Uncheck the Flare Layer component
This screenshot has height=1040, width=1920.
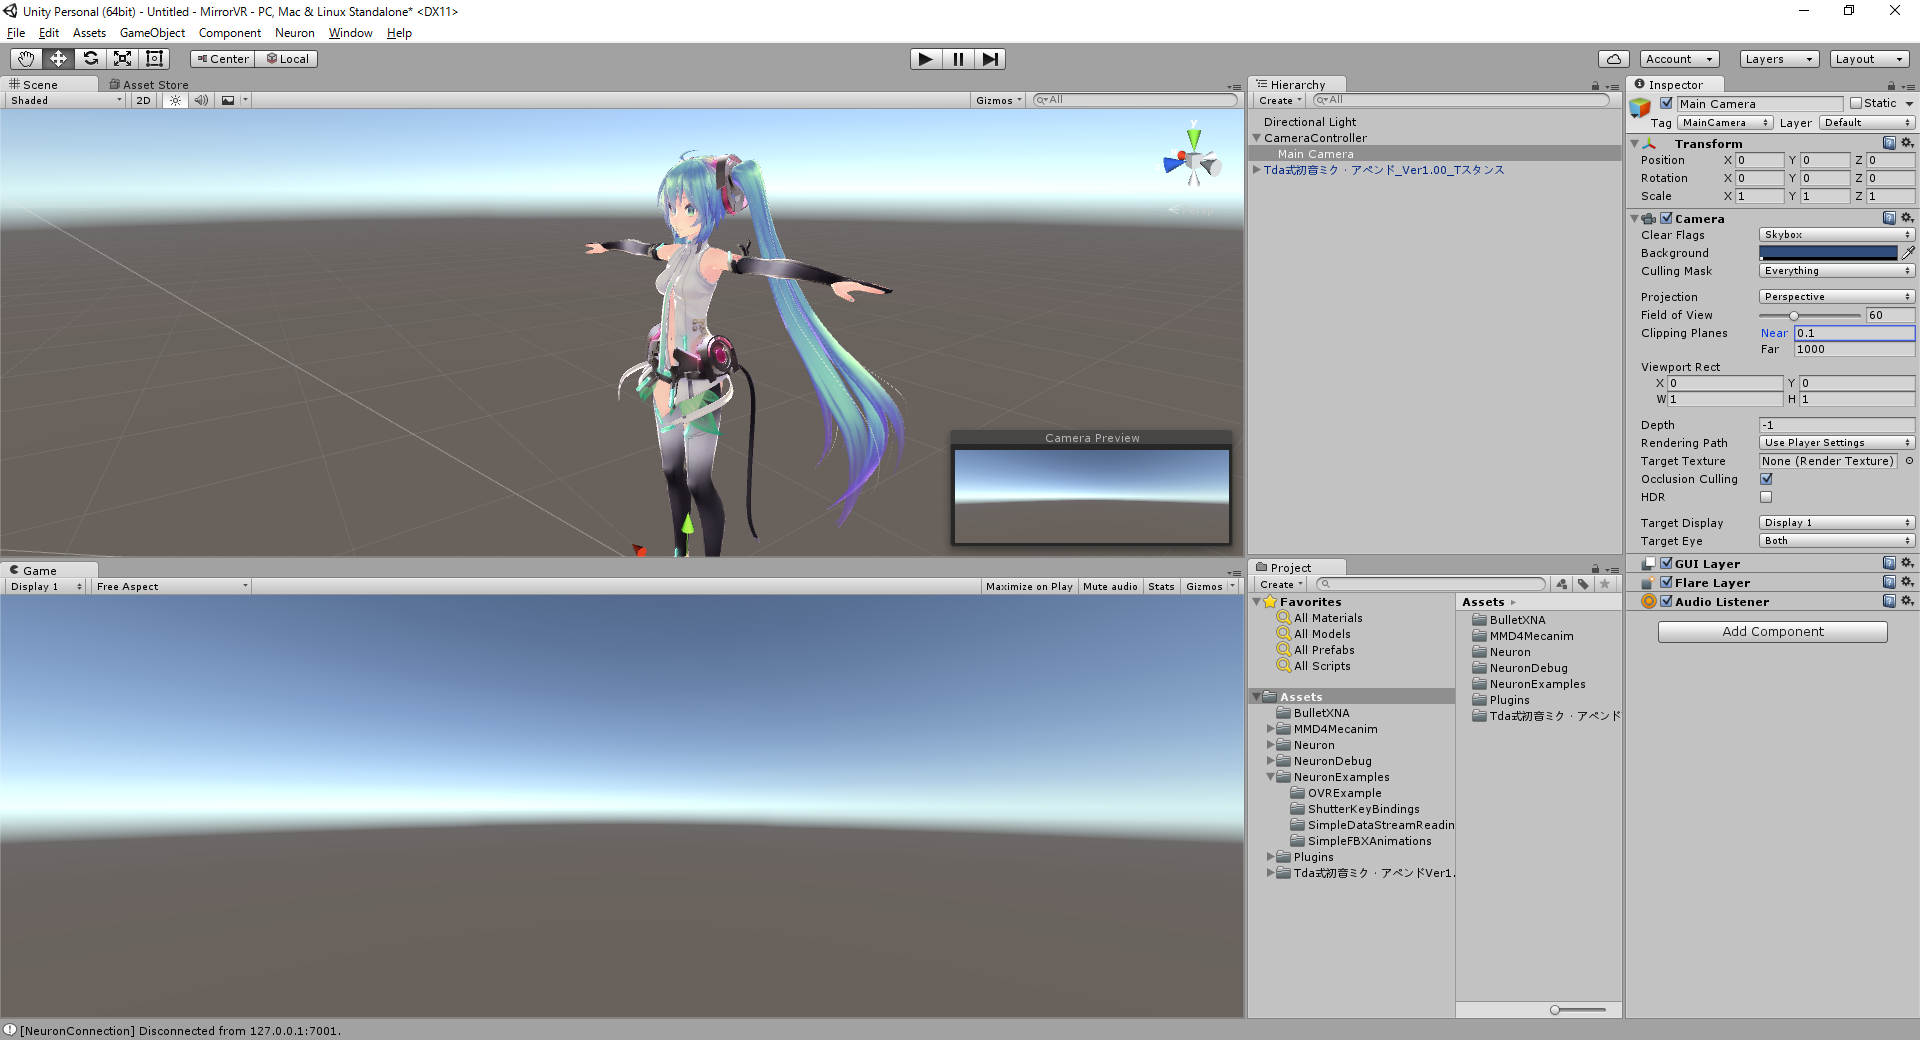coord(1667,583)
